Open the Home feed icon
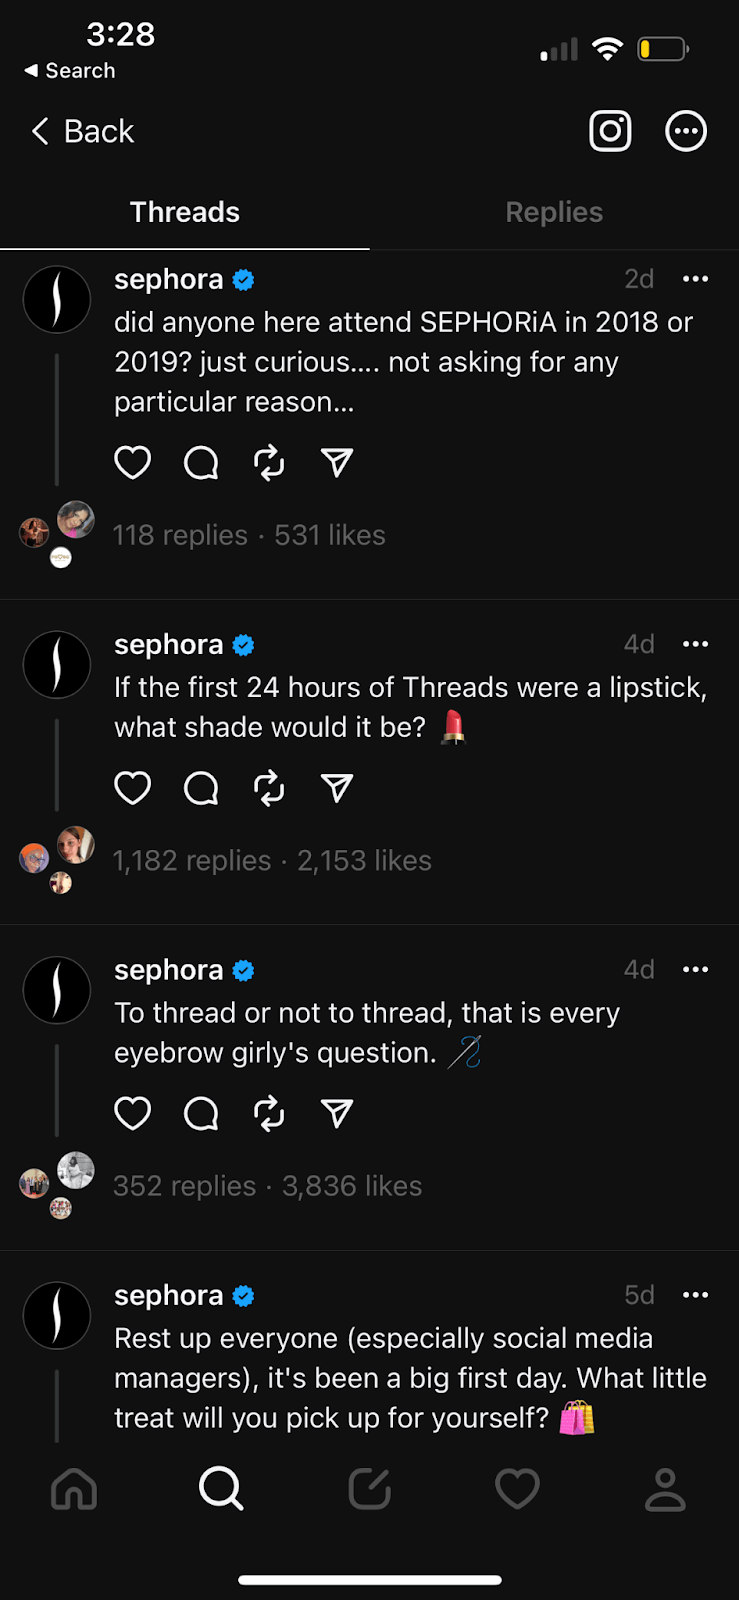739x1600 pixels. pos(74,1489)
